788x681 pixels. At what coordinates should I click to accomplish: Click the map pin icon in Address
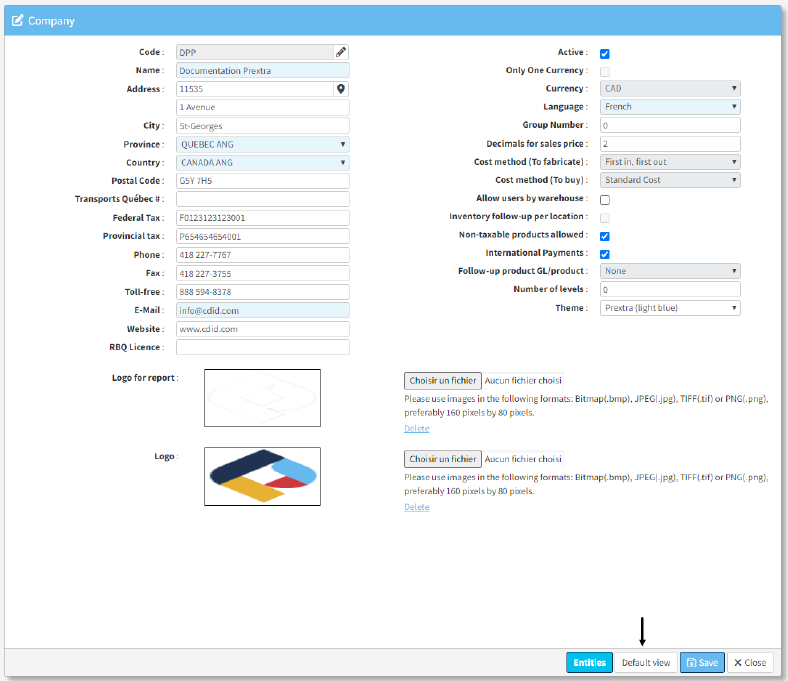pyautogui.click(x=341, y=89)
